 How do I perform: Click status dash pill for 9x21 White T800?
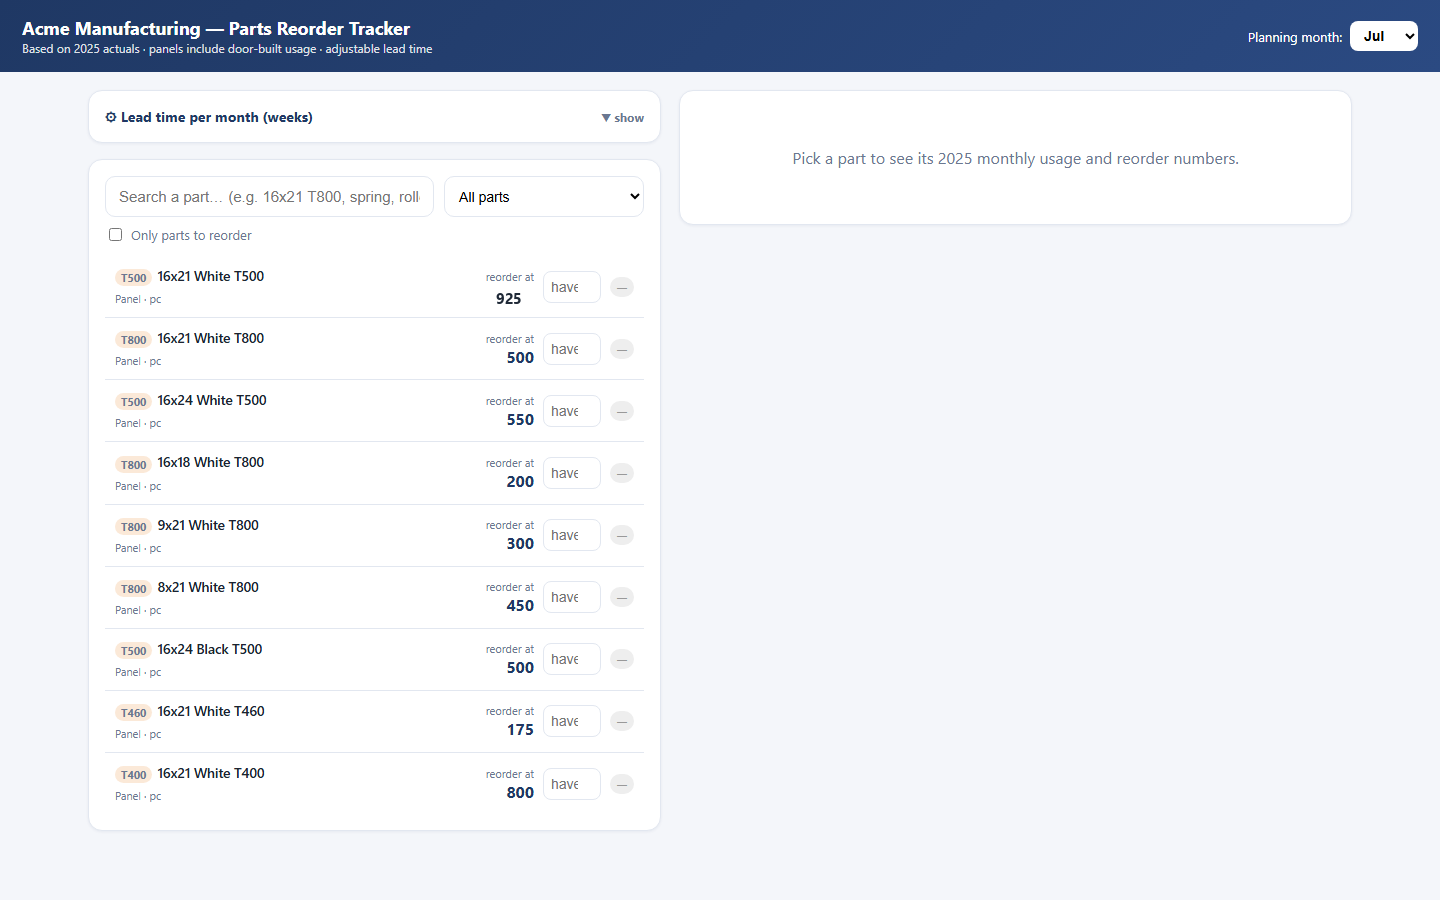[x=622, y=535]
